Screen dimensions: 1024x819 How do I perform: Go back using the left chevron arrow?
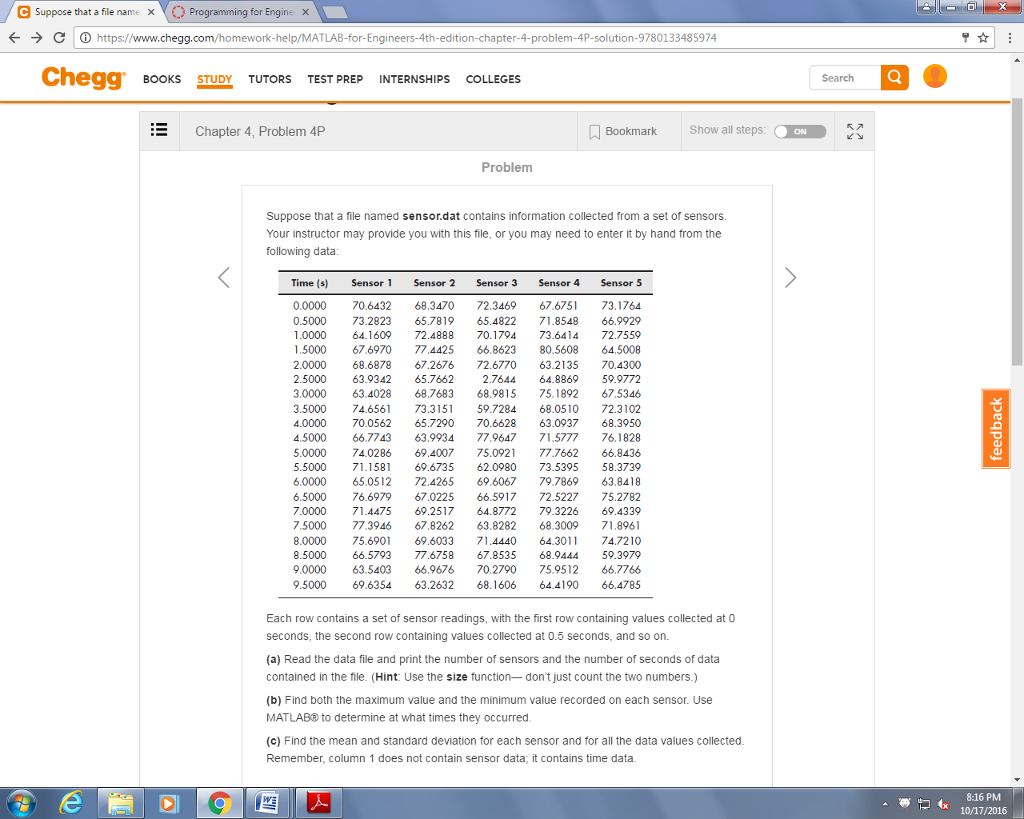click(223, 277)
